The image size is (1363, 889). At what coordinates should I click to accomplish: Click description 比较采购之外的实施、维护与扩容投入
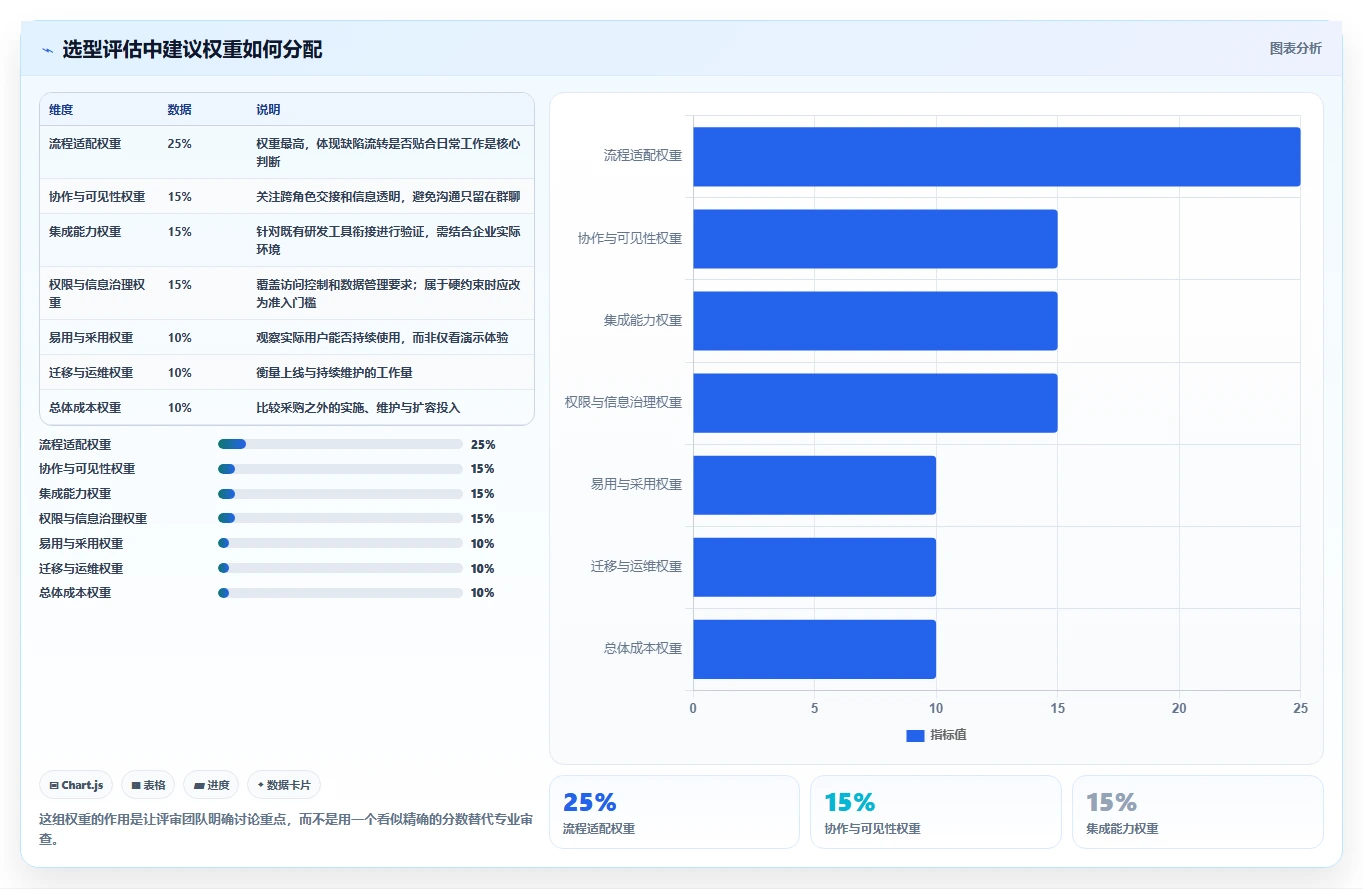358,408
